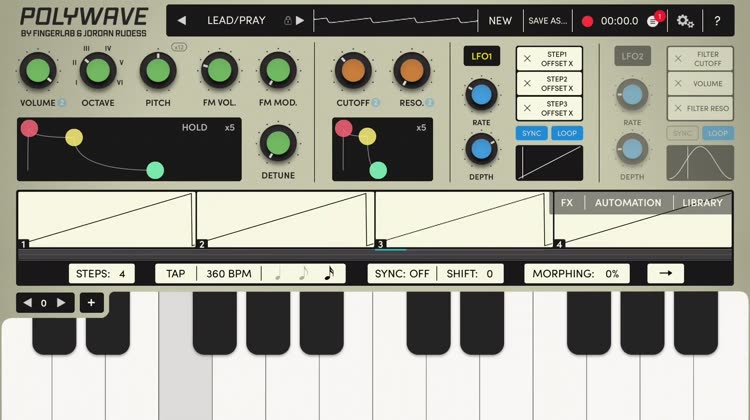Toggle LFO1 LOOP

click(x=567, y=133)
